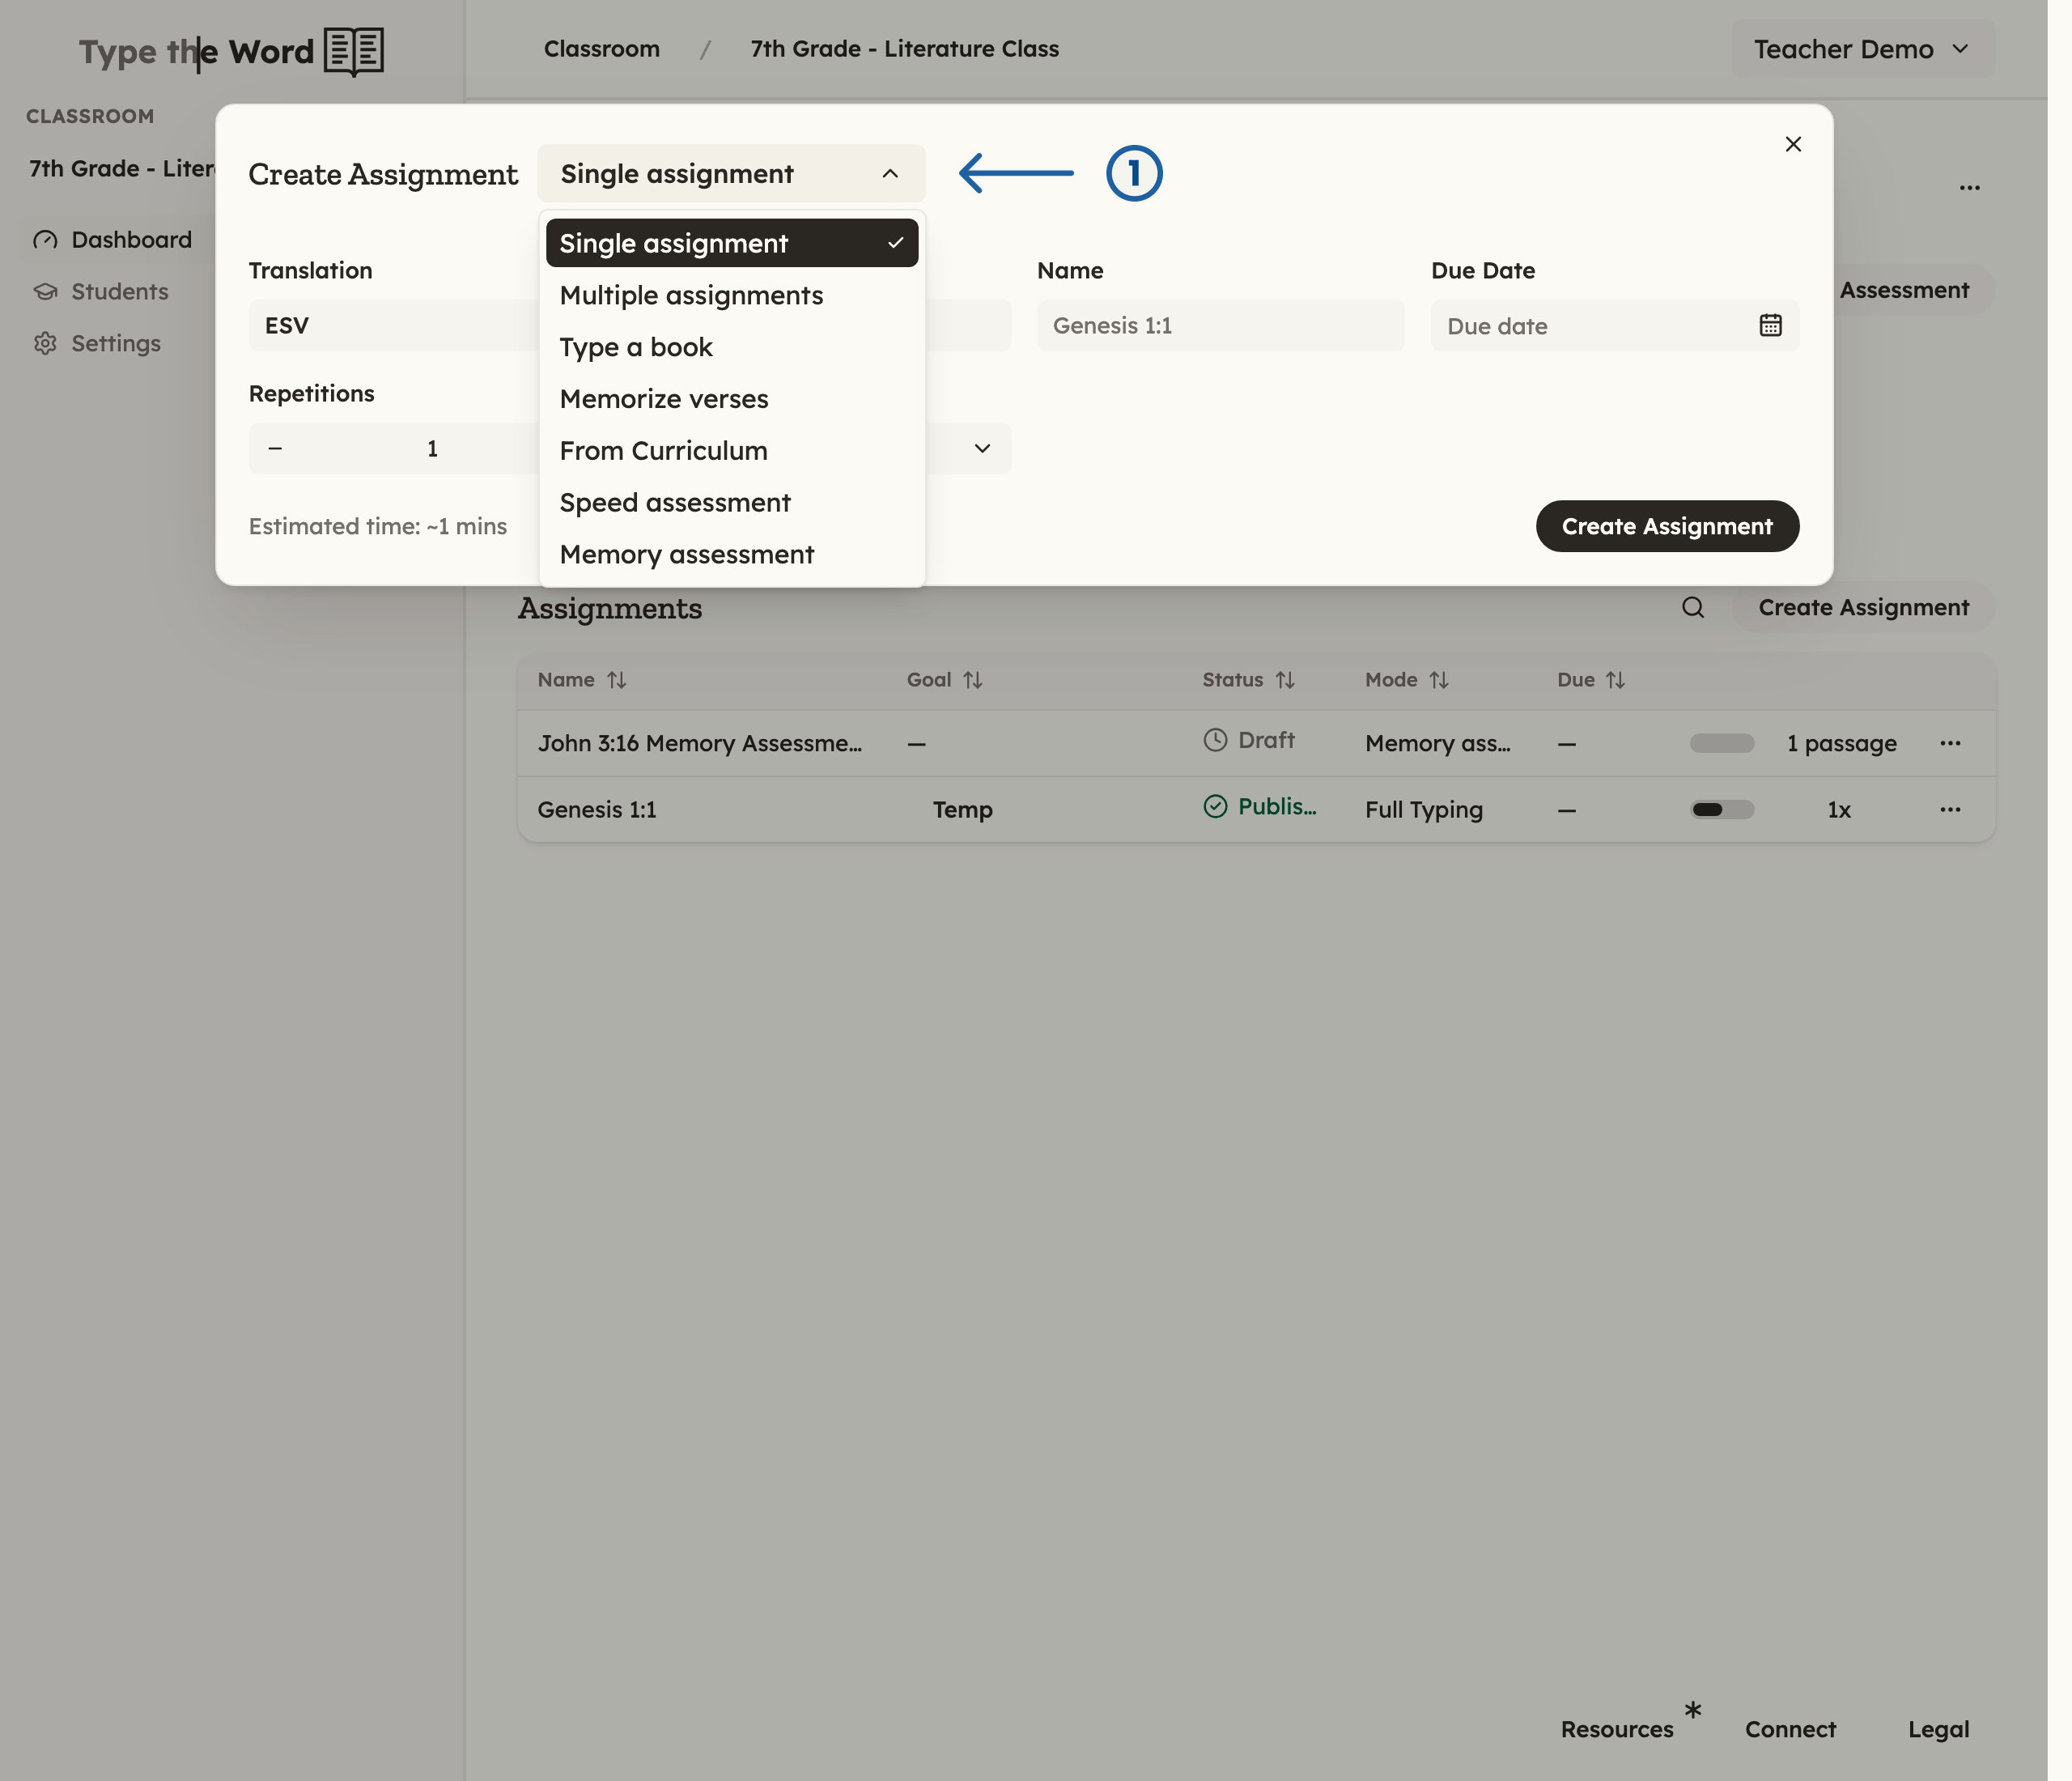Open the Resources footer link
2072x1781 pixels.
1616,1729
